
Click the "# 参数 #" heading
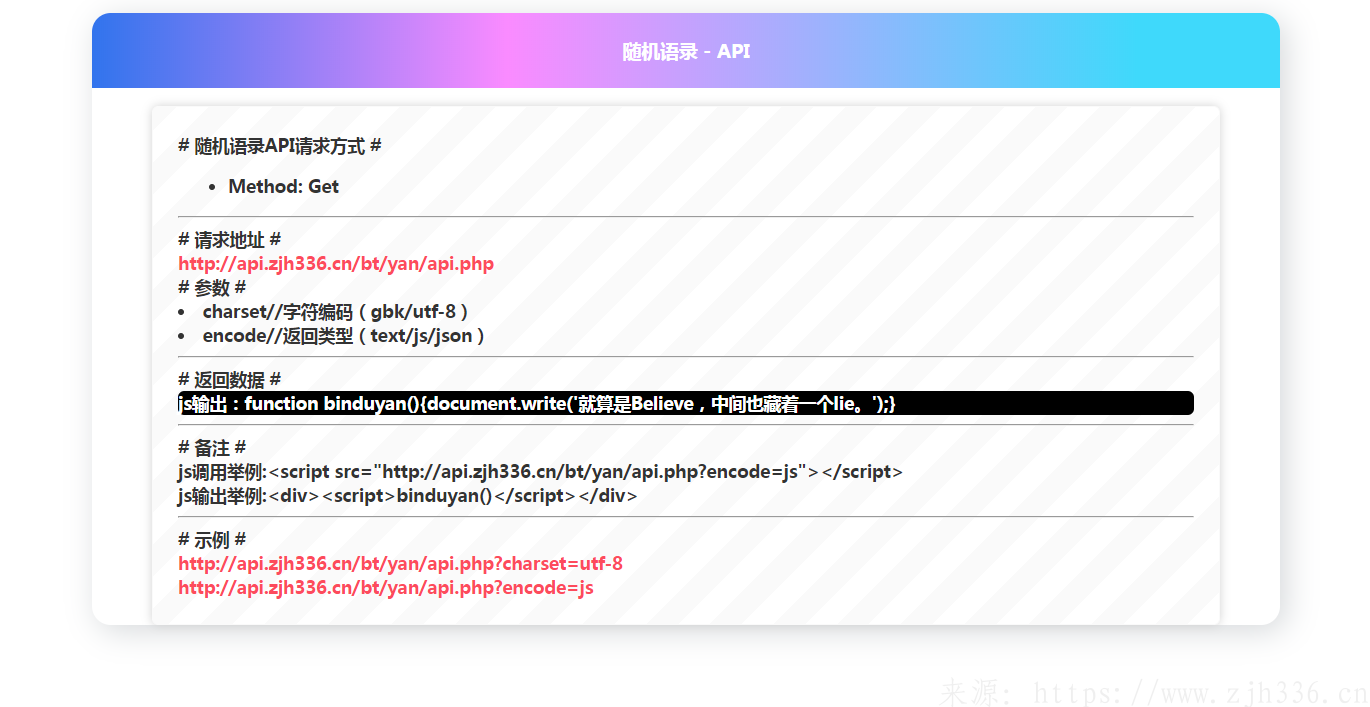(x=212, y=288)
